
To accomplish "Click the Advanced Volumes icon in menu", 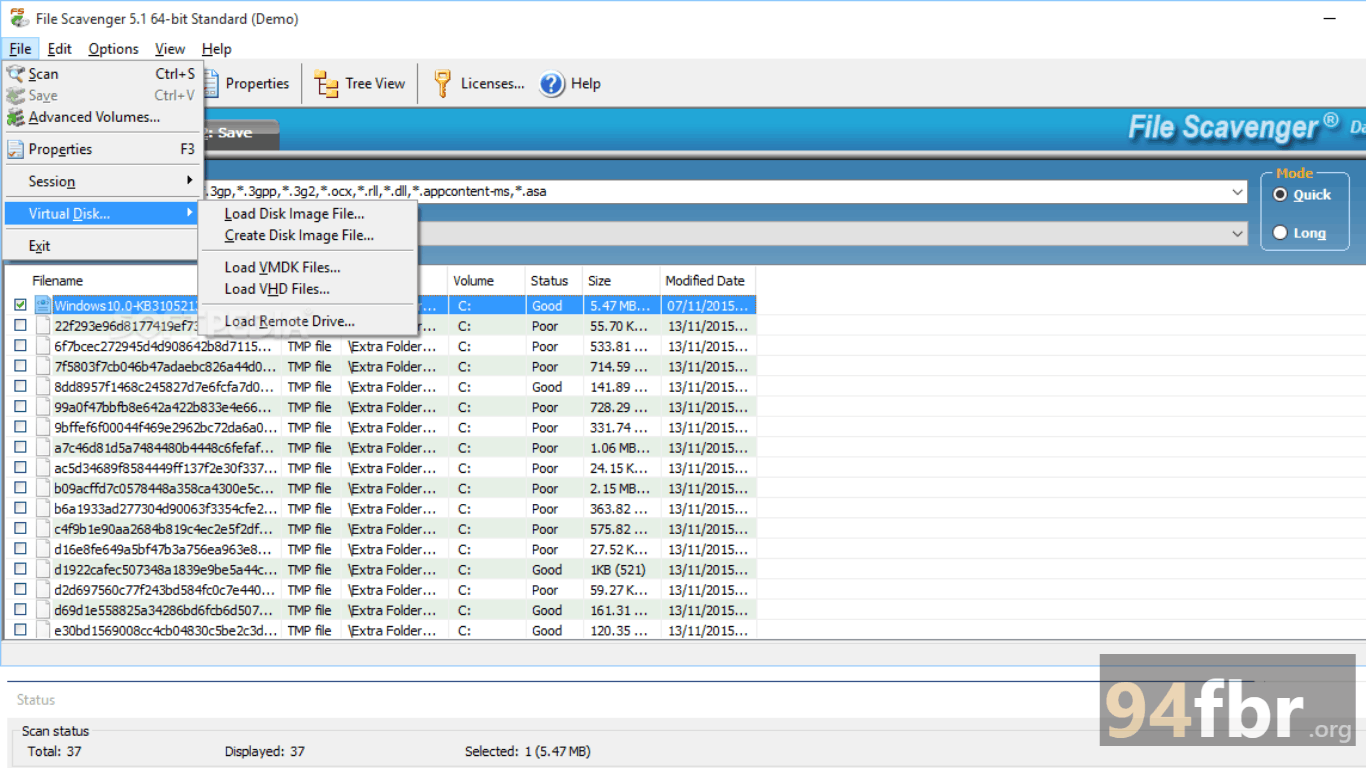I will click(x=15, y=117).
